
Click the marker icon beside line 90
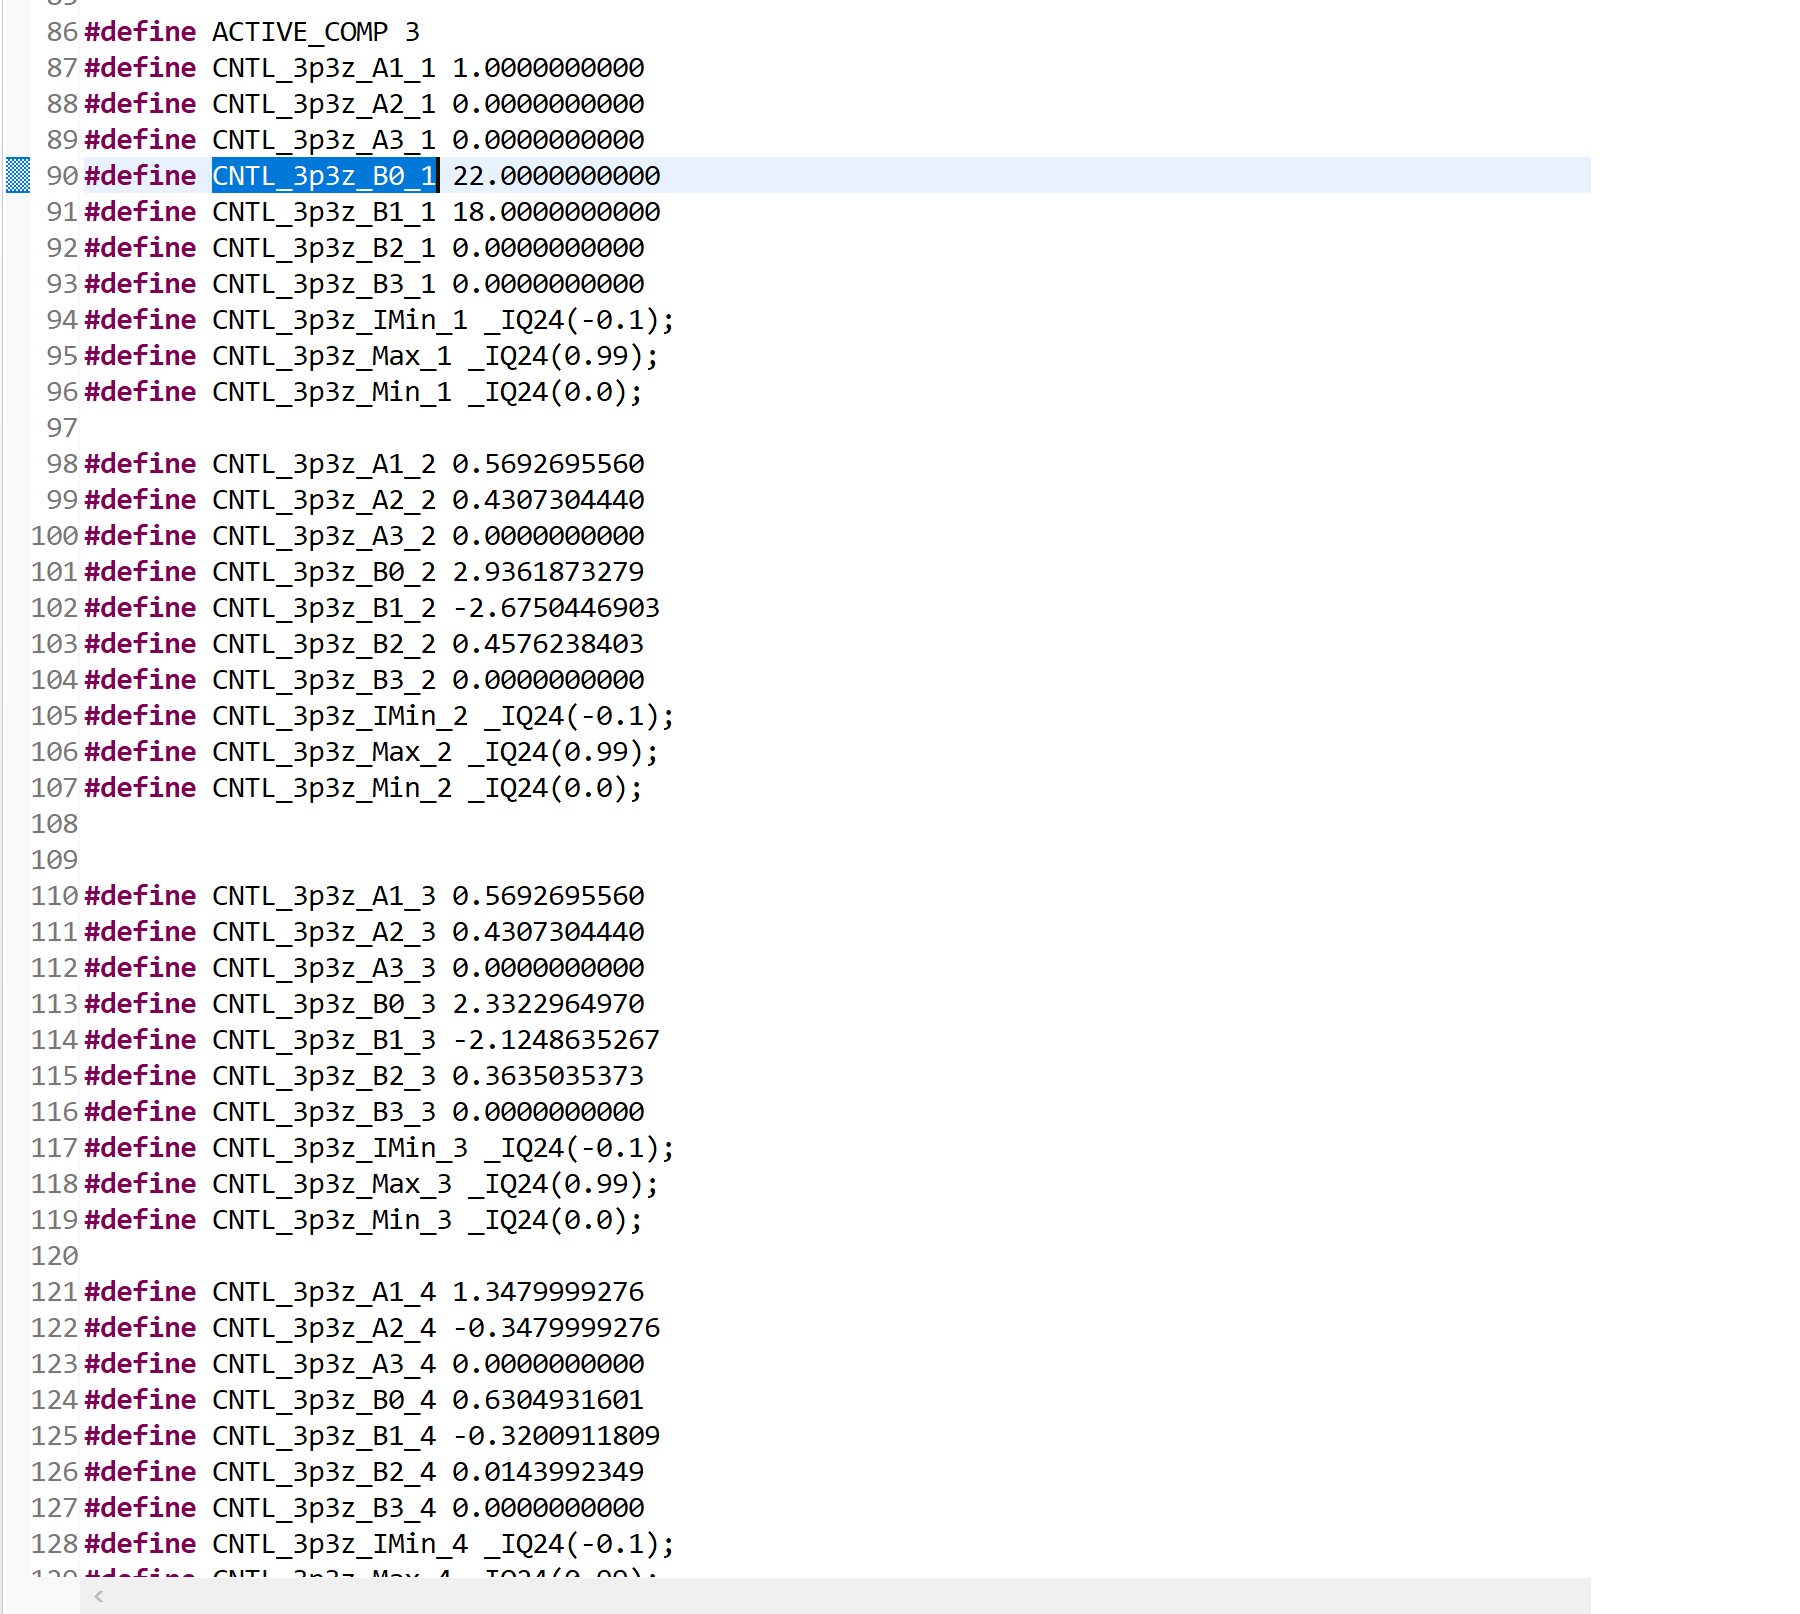pyautogui.click(x=18, y=176)
